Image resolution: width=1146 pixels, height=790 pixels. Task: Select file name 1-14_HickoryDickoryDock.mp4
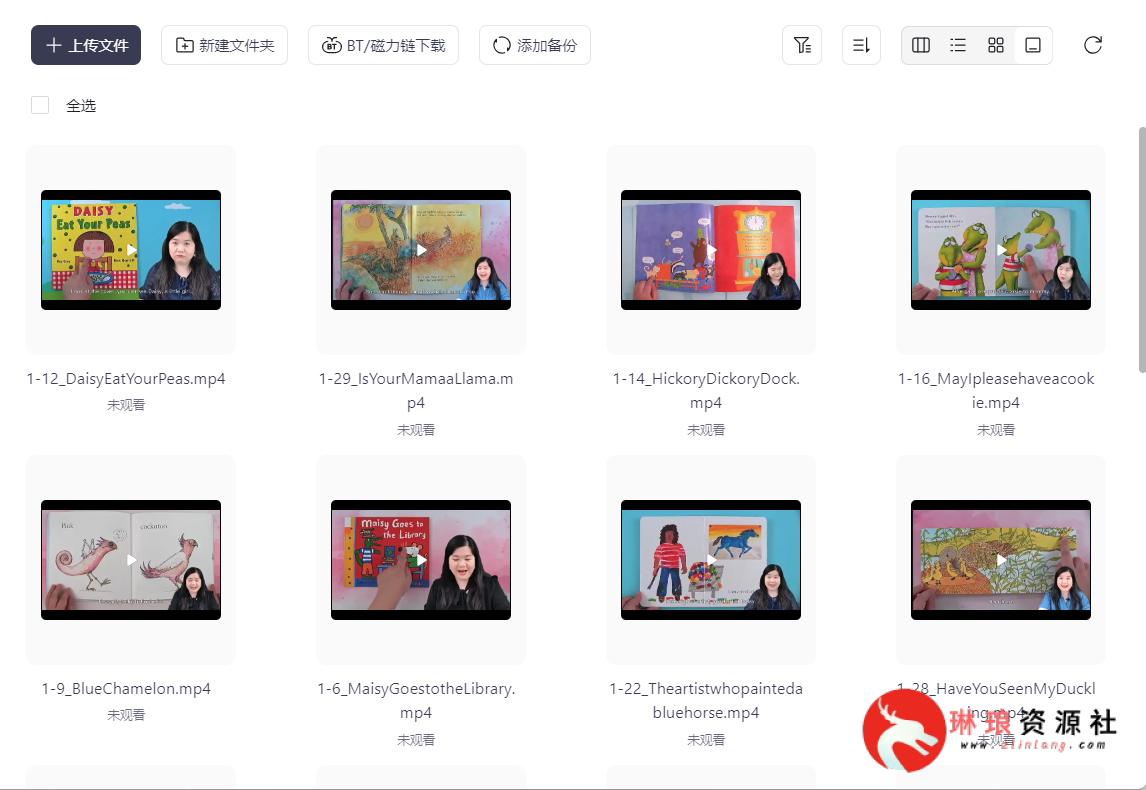(706, 390)
